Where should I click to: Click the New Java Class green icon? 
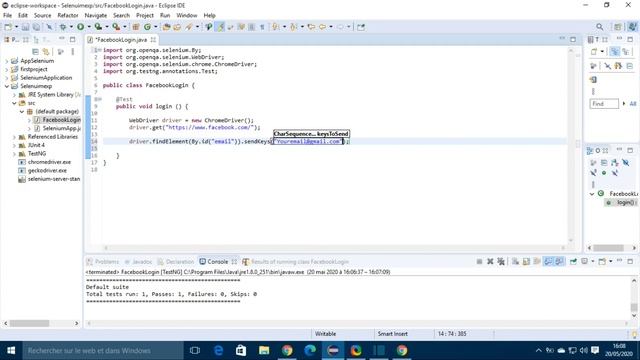coord(147,27)
